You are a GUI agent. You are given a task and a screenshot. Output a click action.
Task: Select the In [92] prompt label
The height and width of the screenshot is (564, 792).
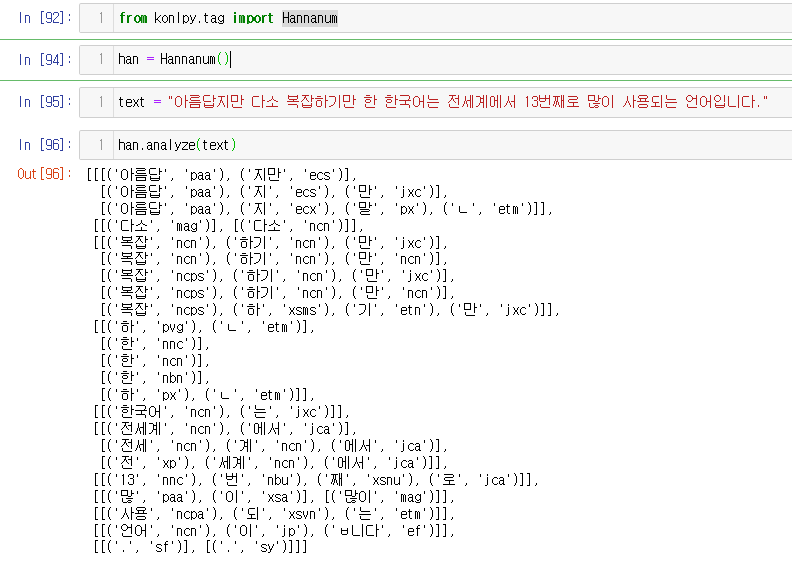(44, 18)
